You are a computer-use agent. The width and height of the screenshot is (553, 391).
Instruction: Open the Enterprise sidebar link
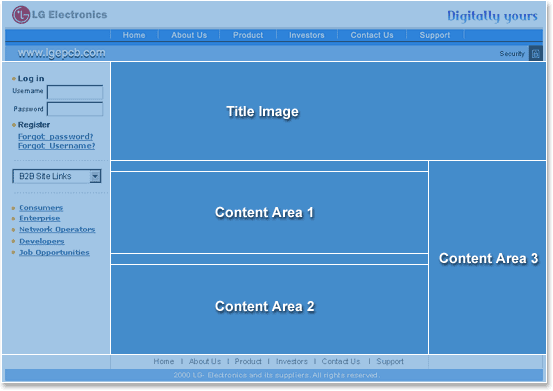pyautogui.click(x=40, y=218)
